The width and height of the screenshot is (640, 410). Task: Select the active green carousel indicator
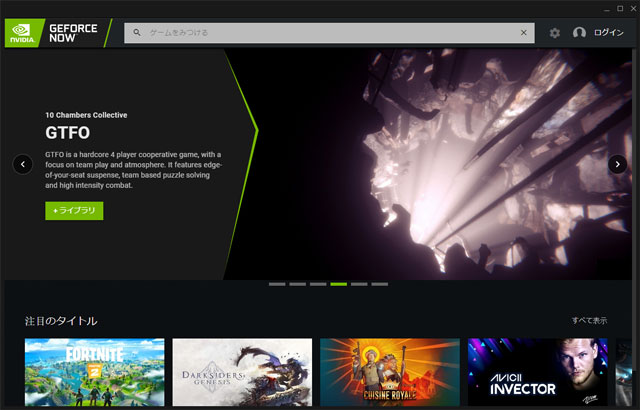coord(338,284)
